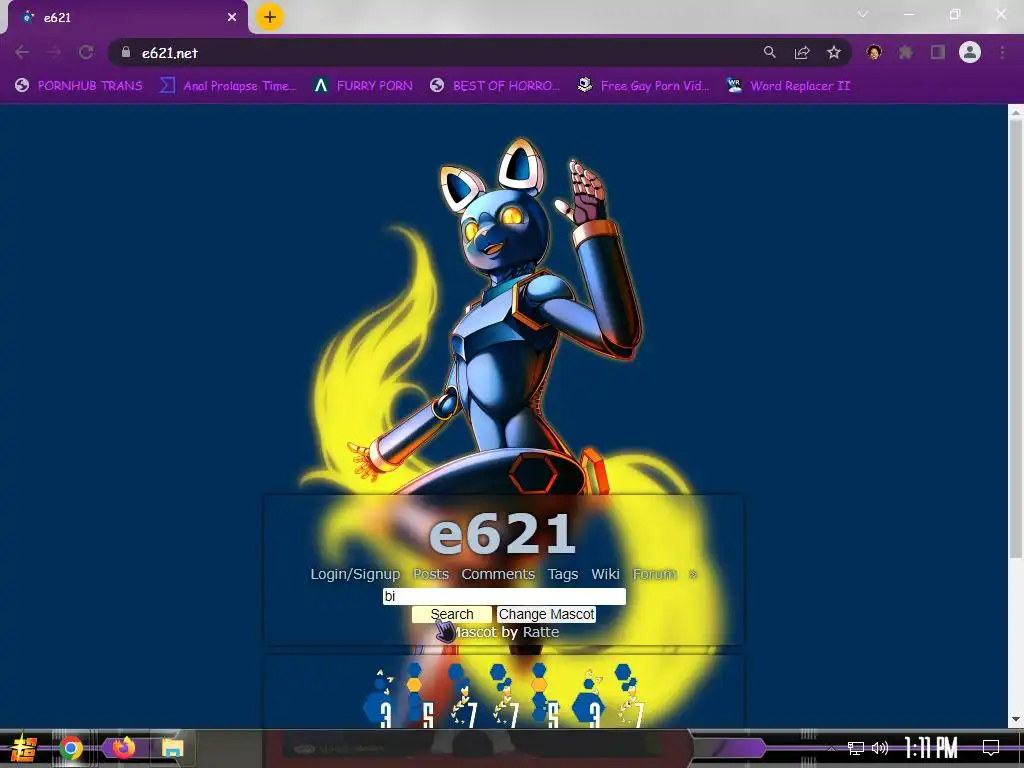The width and height of the screenshot is (1024, 768).
Task: Close the e621 tab
Action: coord(232,17)
